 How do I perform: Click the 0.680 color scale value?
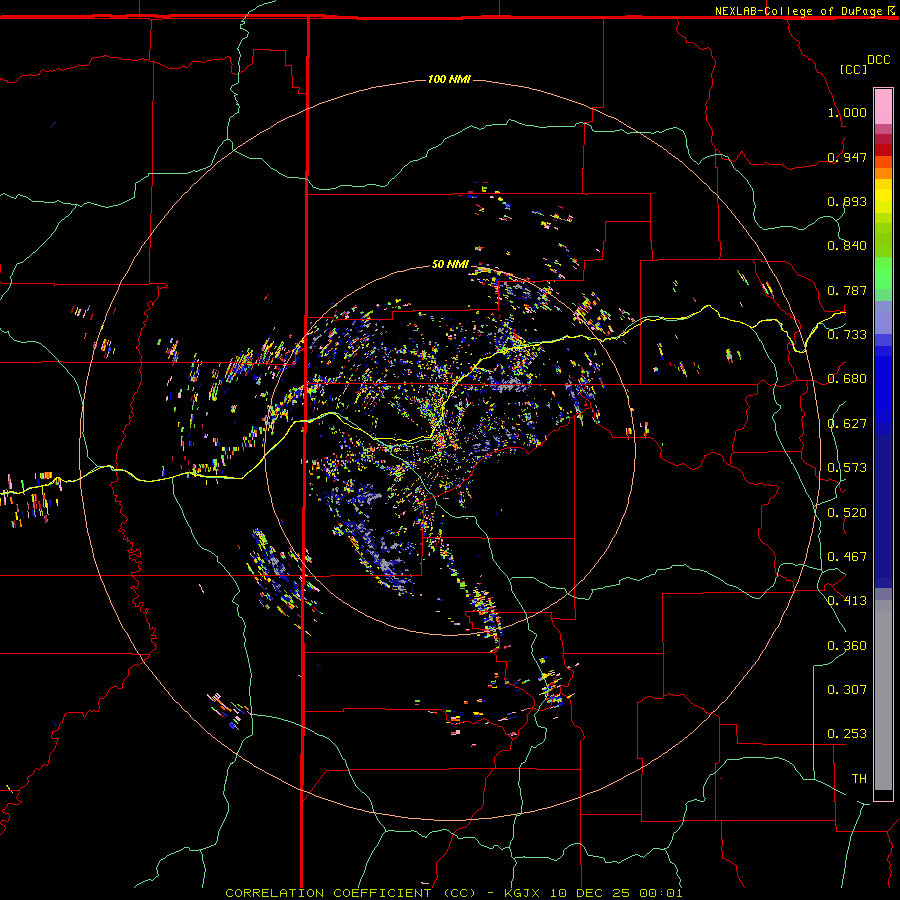(847, 379)
